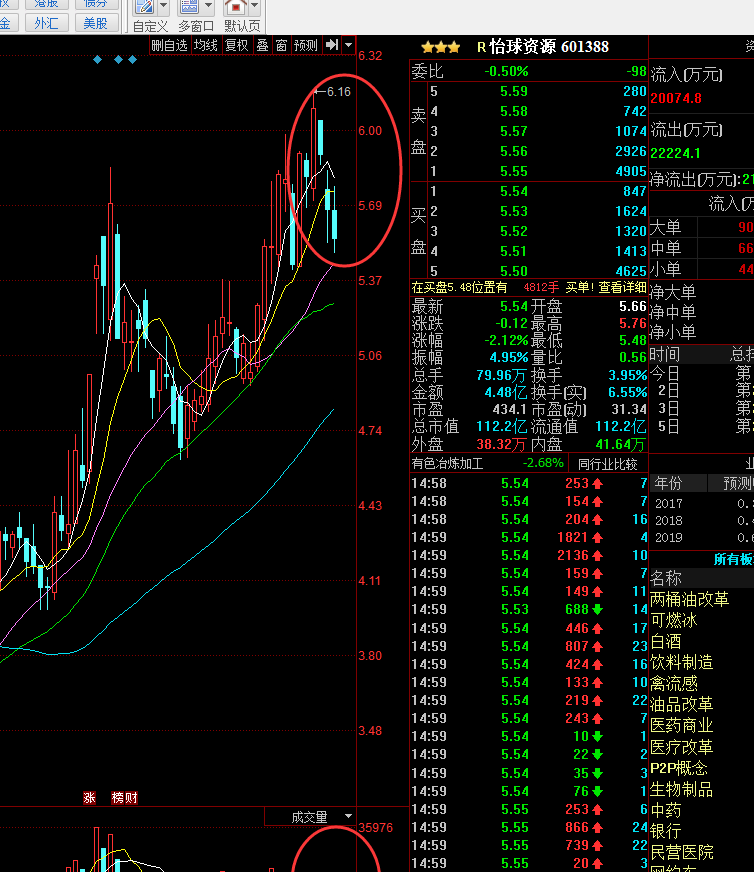The height and width of the screenshot is (872, 754).
Task: Click the 多窗口 multi-window icon
Action: 188,7
